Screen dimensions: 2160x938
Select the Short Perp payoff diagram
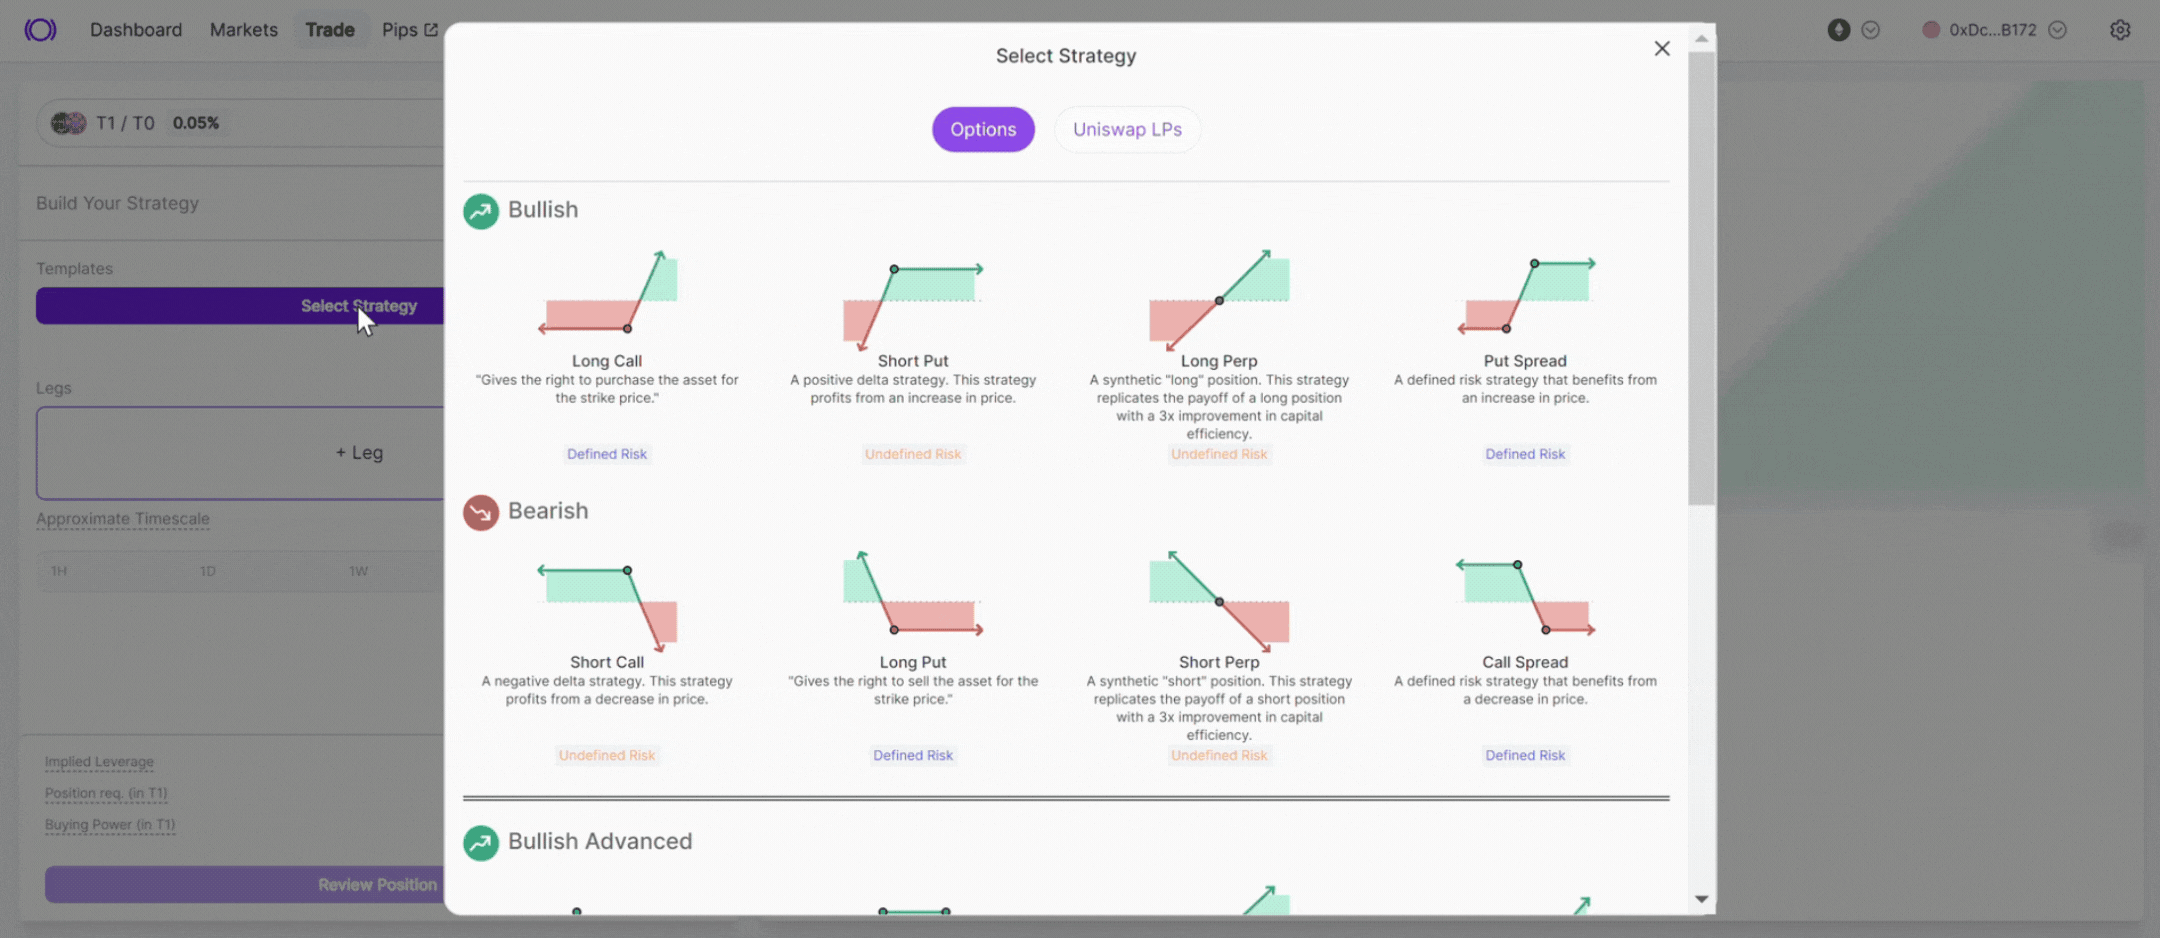tap(1218, 600)
